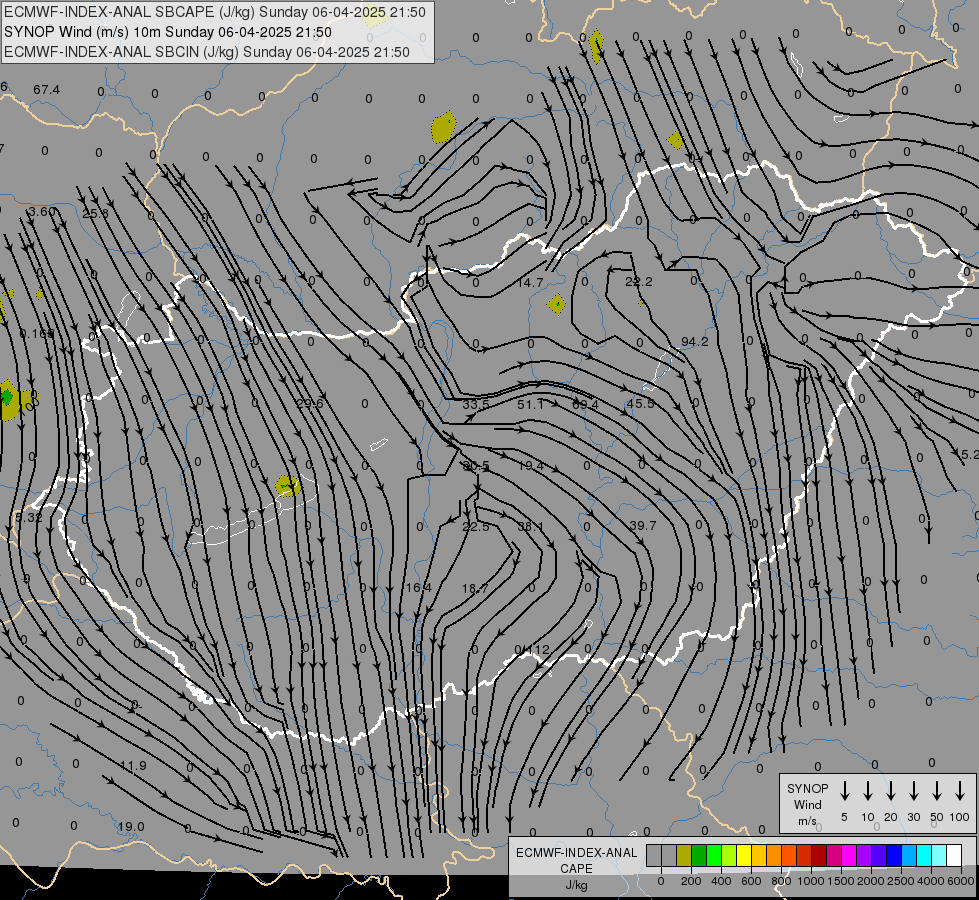Select the olive swatch in CAPE legend
The image size is (979, 900).
pos(684,855)
